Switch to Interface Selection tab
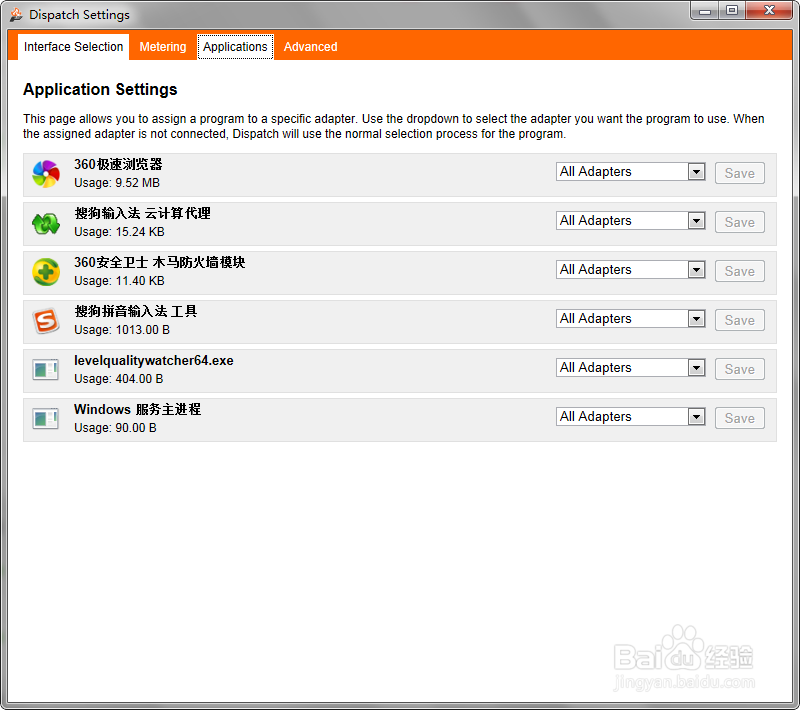Viewport: 800px width, 710px height. 73,47
